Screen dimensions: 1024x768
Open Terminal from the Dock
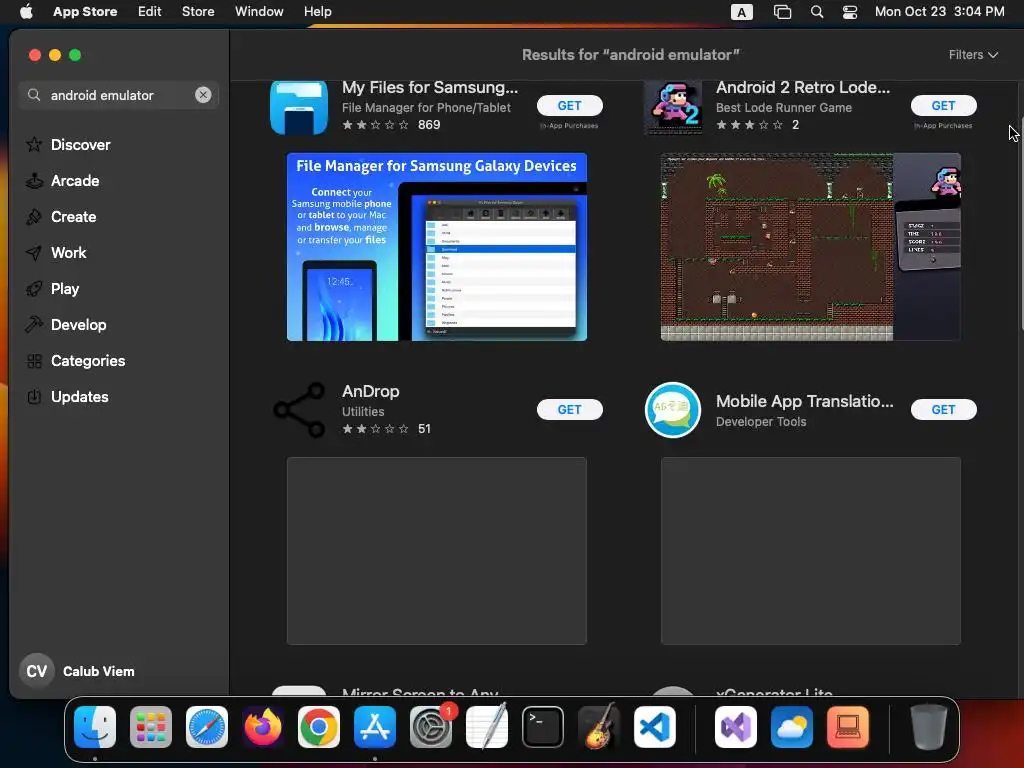[543, 726]
